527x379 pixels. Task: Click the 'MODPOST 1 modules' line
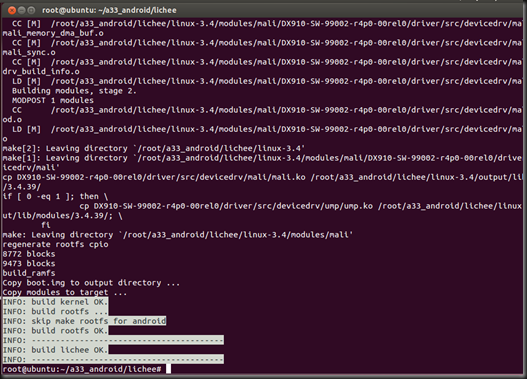tap(53, 100)
